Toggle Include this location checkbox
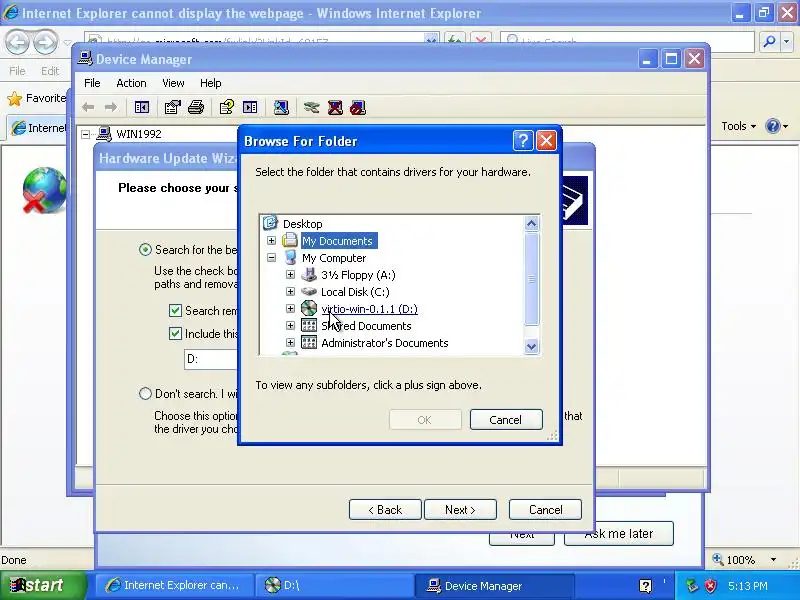 click(175, 333)
